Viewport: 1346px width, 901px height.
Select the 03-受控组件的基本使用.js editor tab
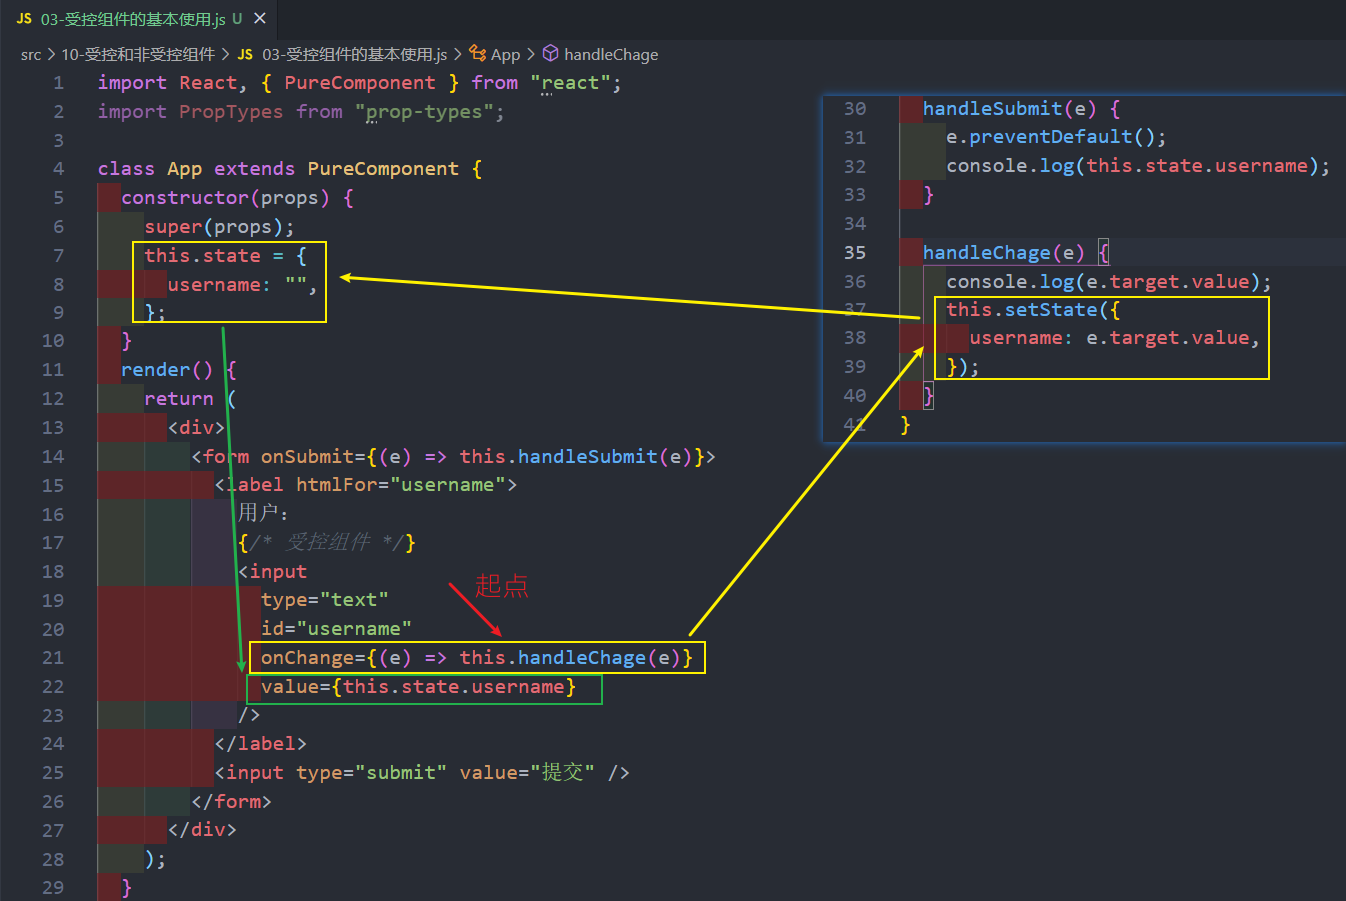(x=138, y=19)
